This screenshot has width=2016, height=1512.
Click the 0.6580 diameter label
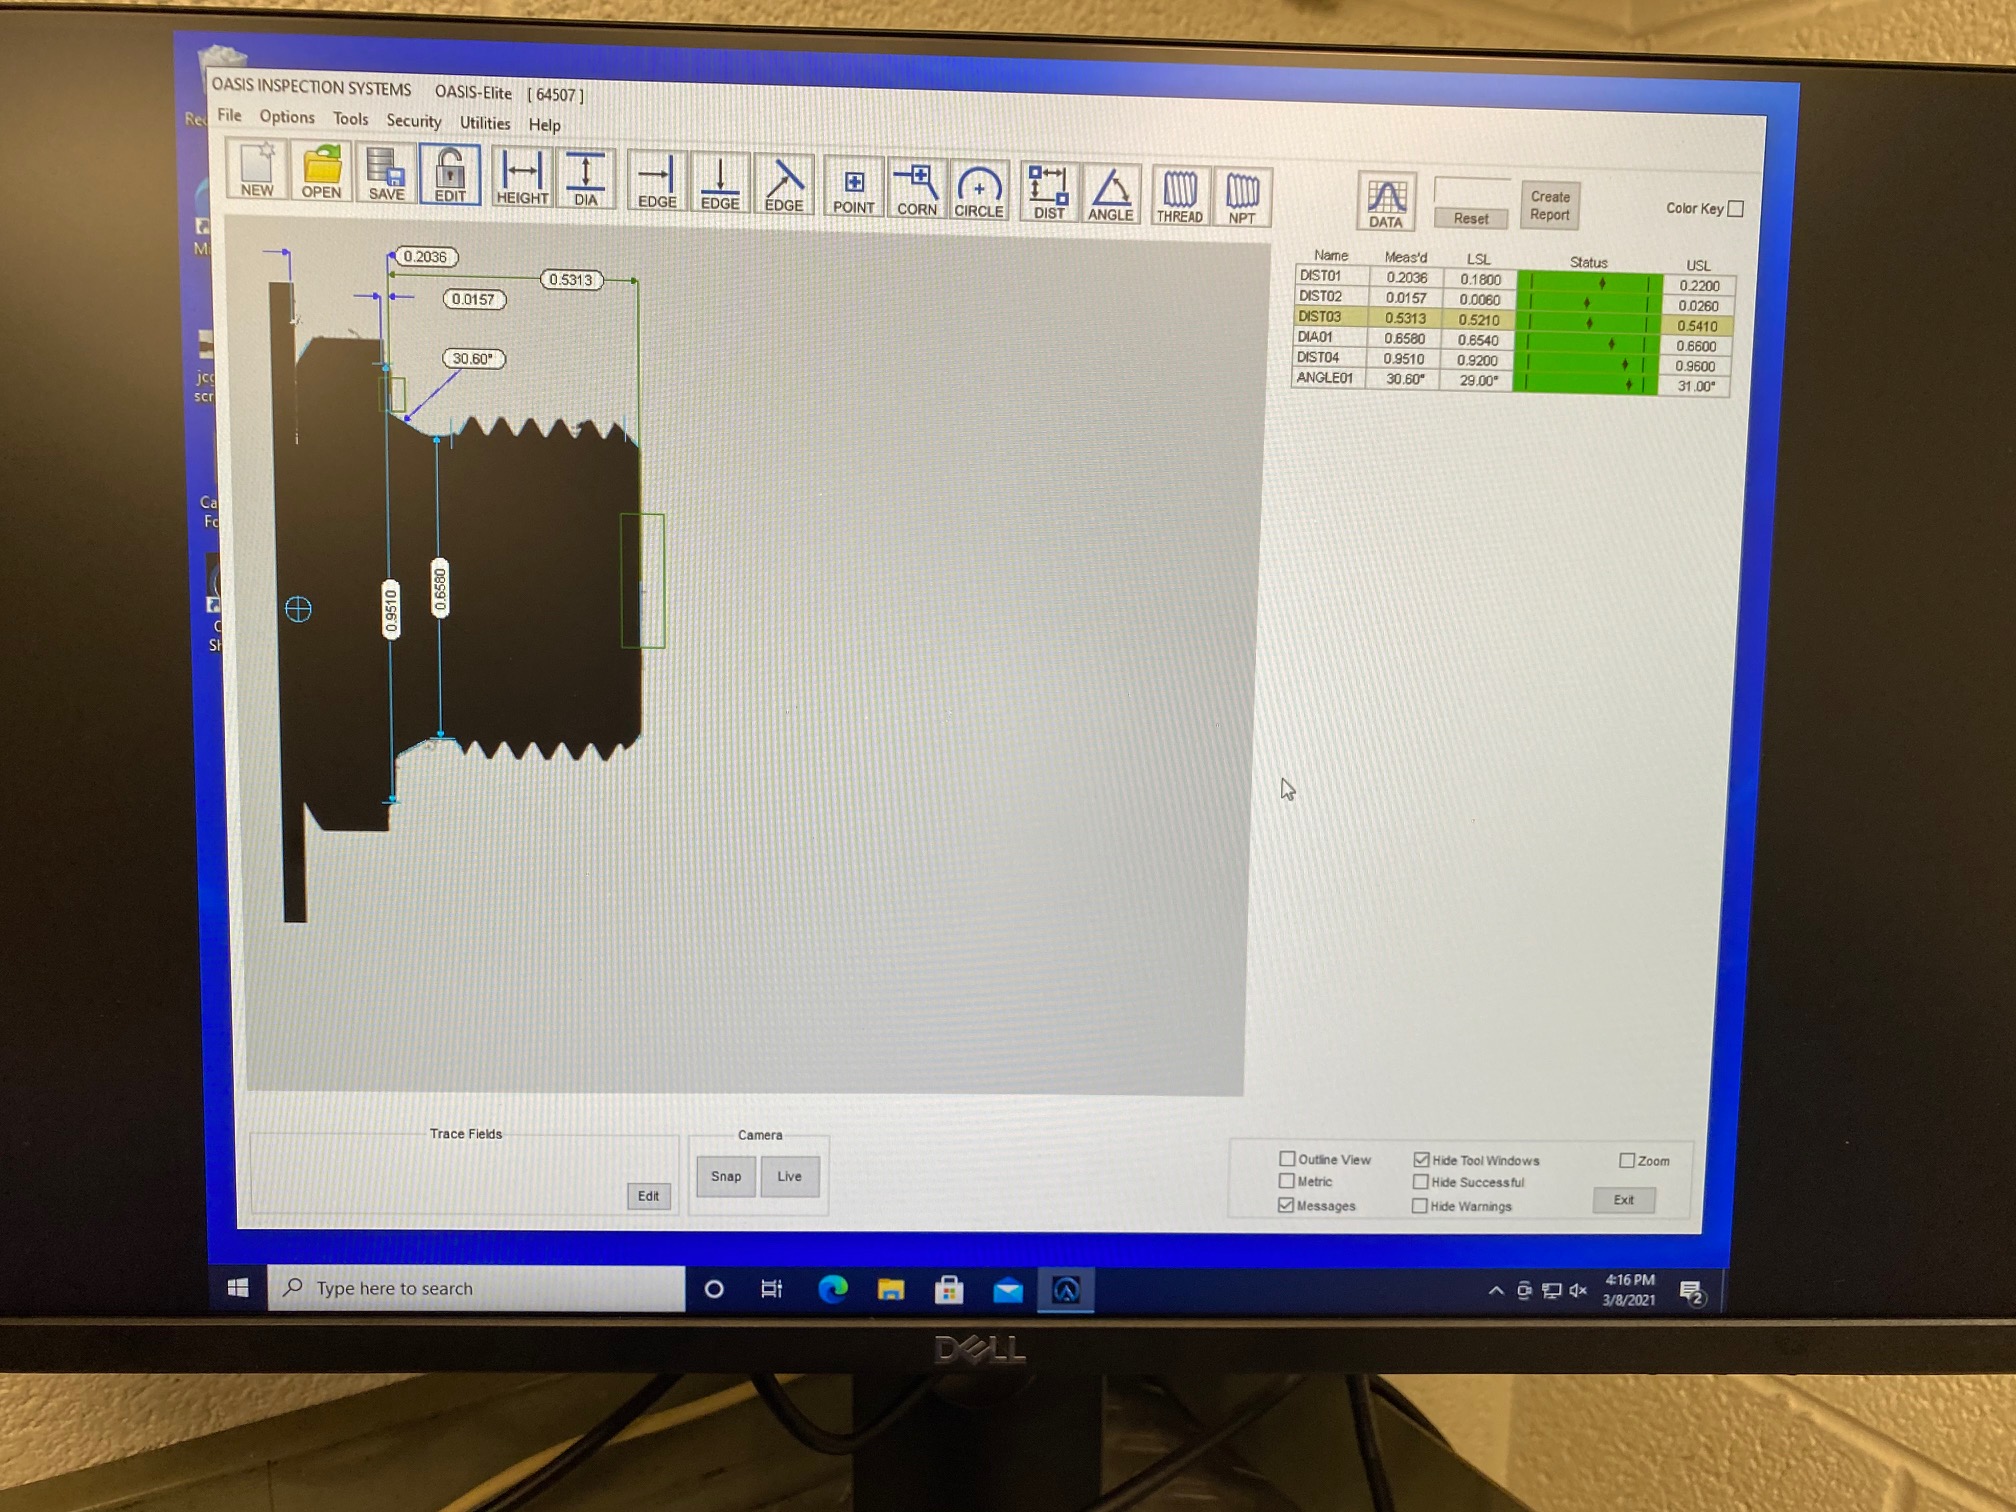440,589
